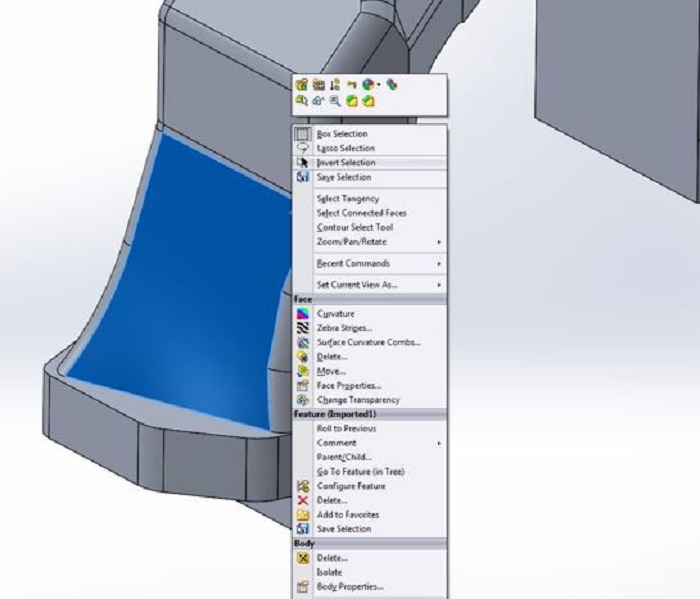Click the red X Delete icon under Feature
The height and width of the screenshot is (599, 700).
[302, 500]
